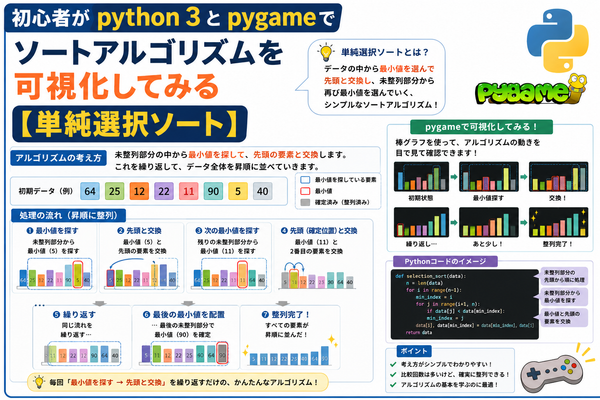Viewport: 600px width, 400px height.
Task: Select the teal data box showing 90
Action: (x=213, y=191)
